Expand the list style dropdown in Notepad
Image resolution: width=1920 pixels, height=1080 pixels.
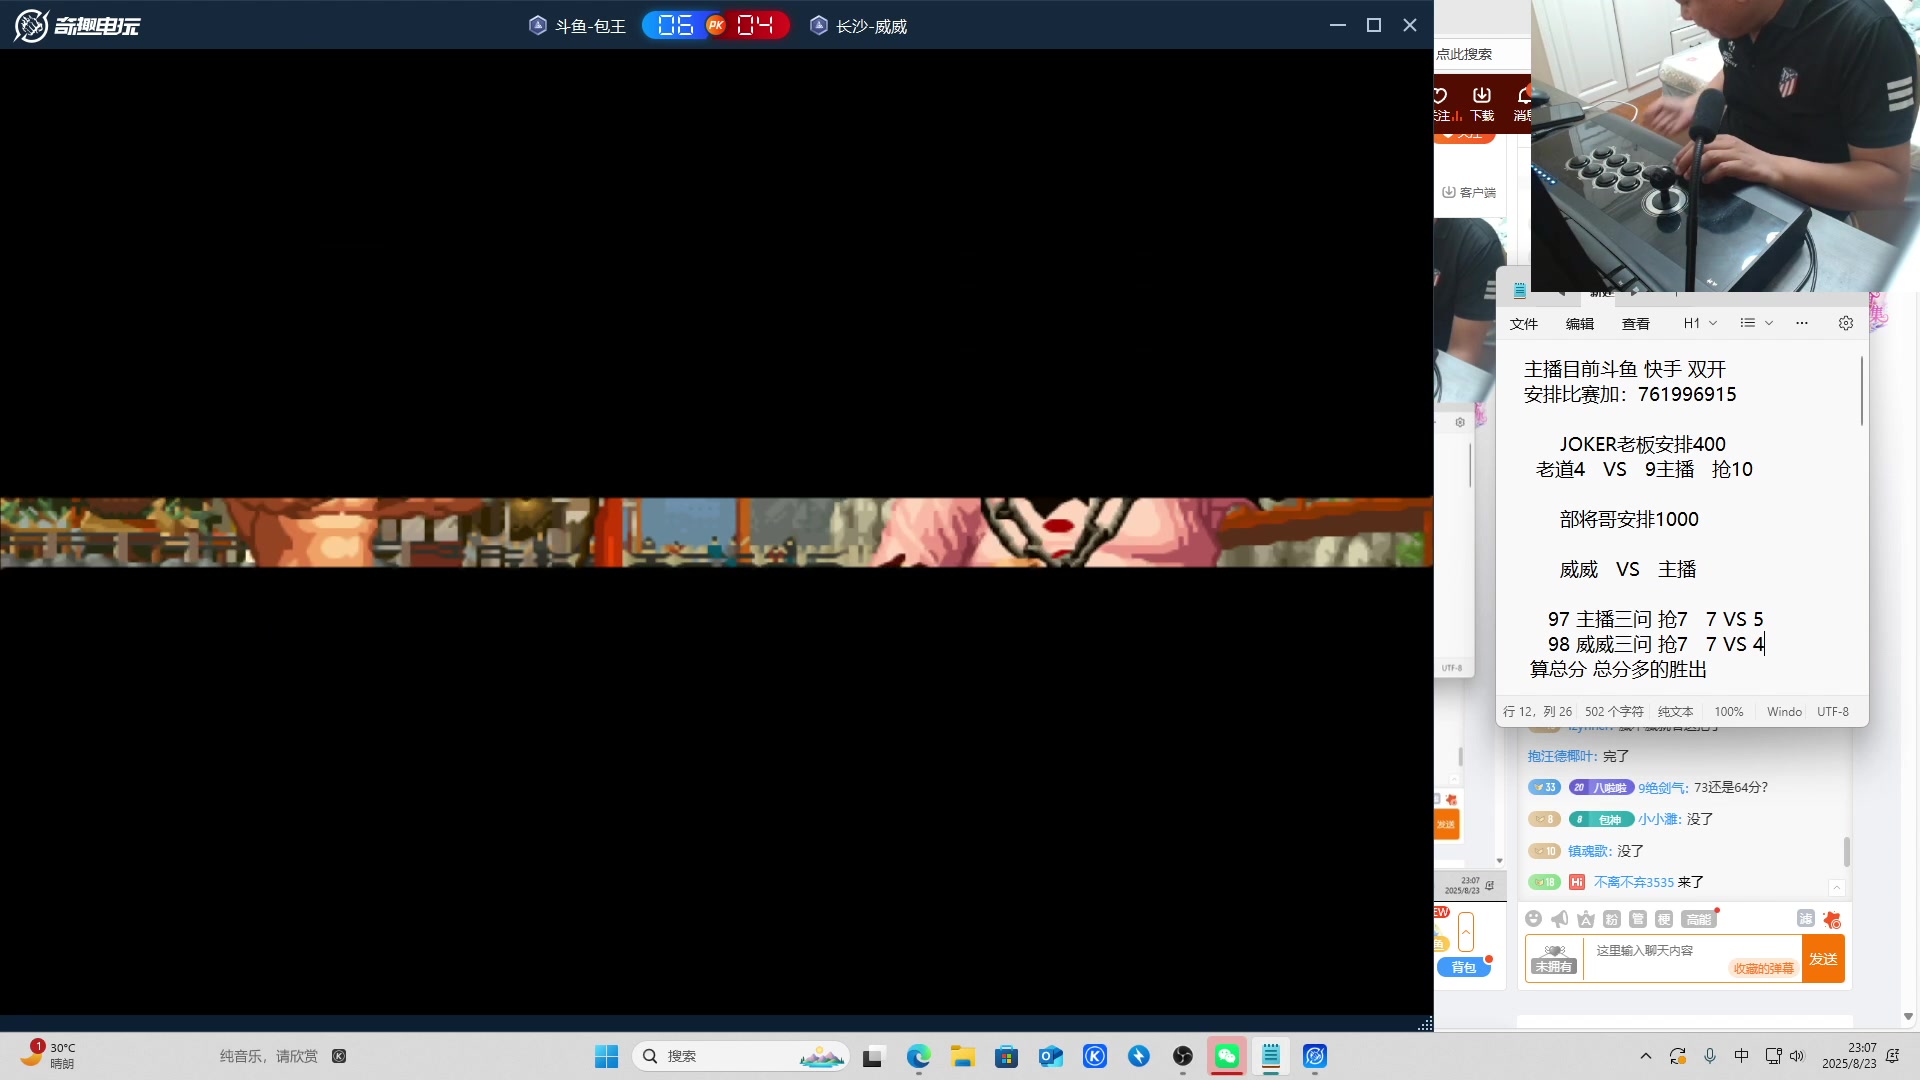[1756, 323]
